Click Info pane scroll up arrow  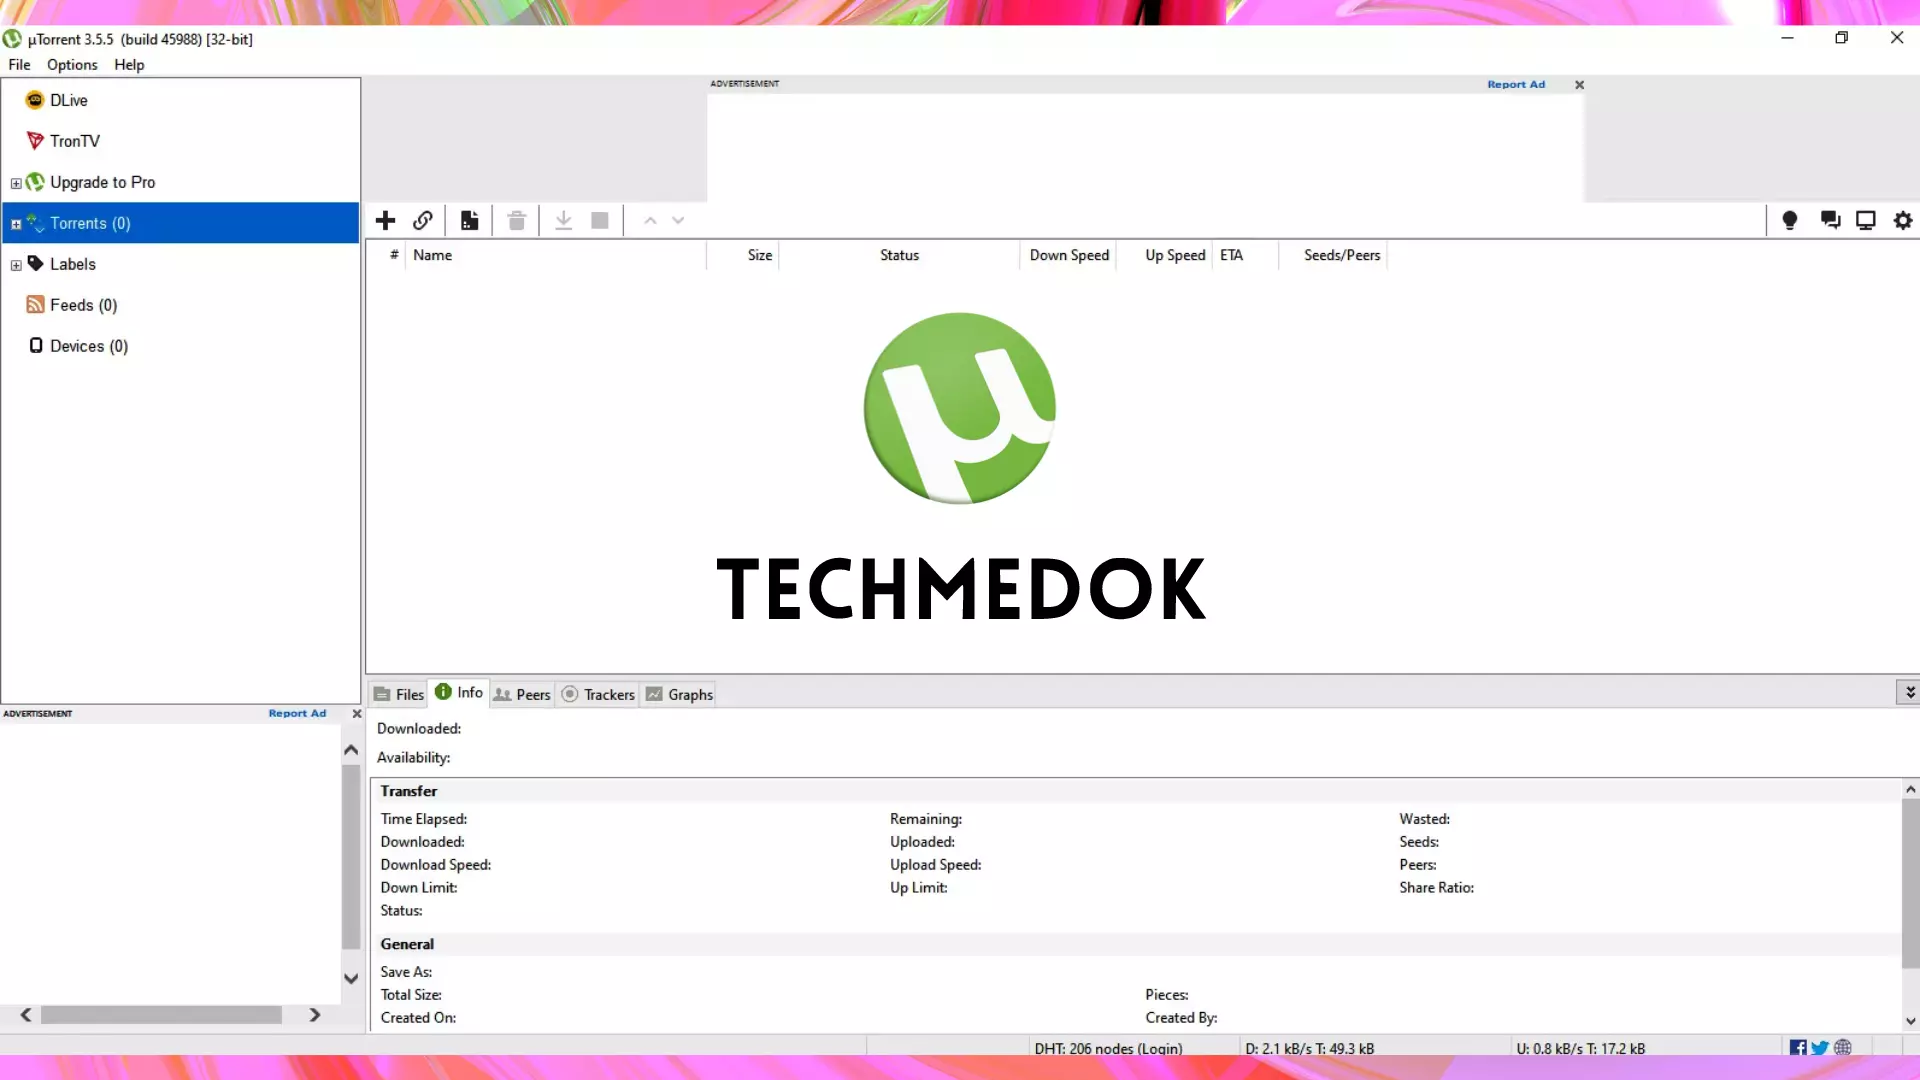click(x=1910, y=789)
